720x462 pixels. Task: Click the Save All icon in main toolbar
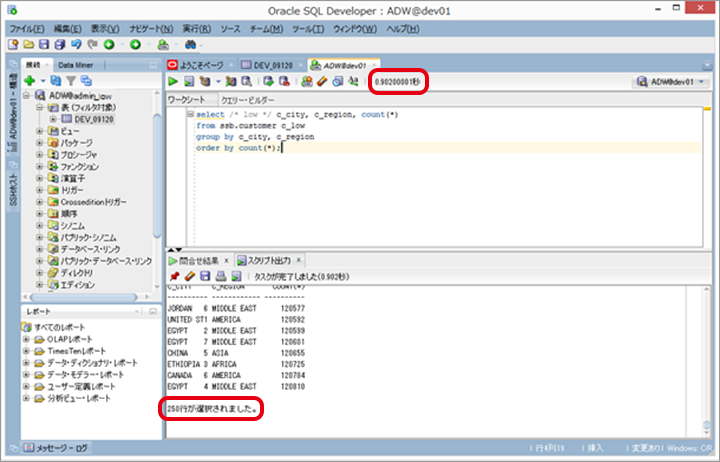point(61,46)
